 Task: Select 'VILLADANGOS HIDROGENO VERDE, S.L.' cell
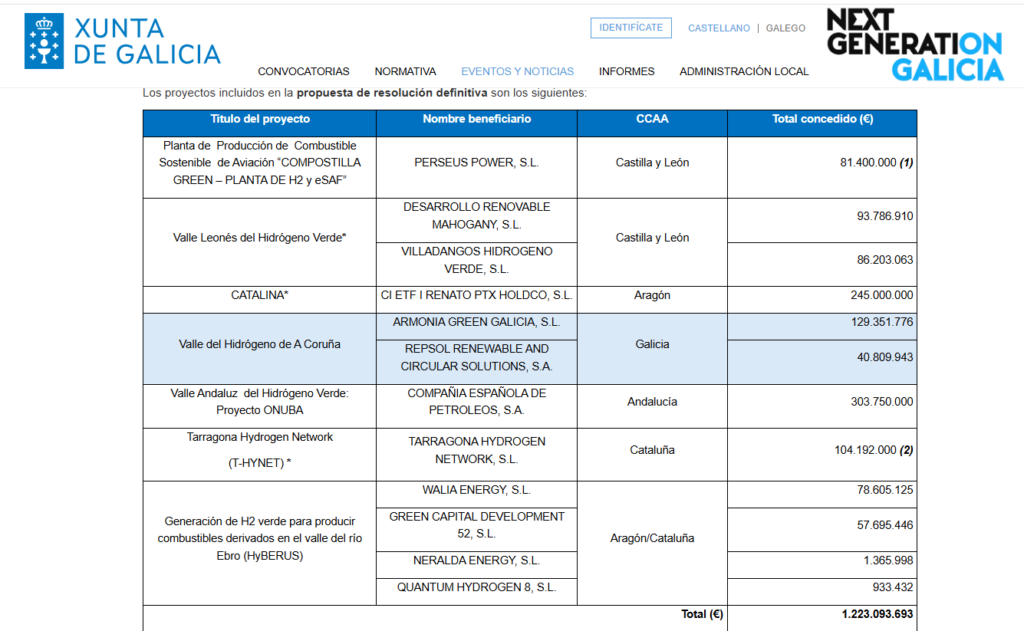477,265
